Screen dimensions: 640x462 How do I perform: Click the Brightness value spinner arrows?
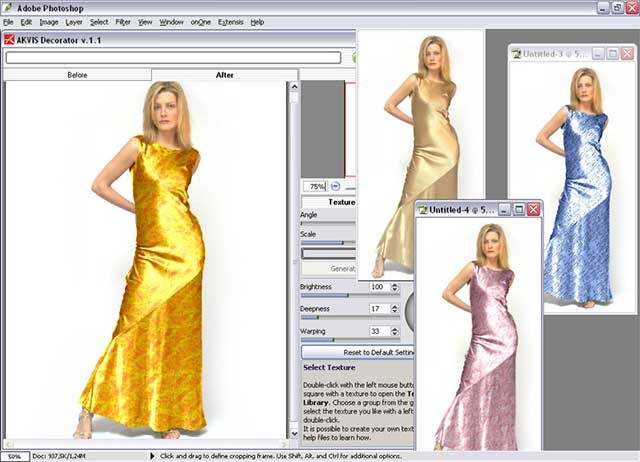(394, 287)
